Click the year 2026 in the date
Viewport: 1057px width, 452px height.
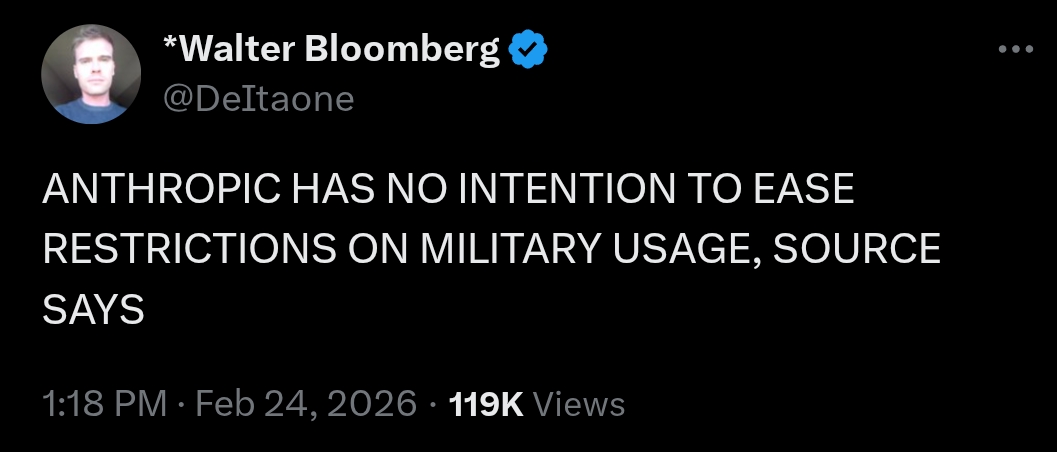(x=372, y=403)
